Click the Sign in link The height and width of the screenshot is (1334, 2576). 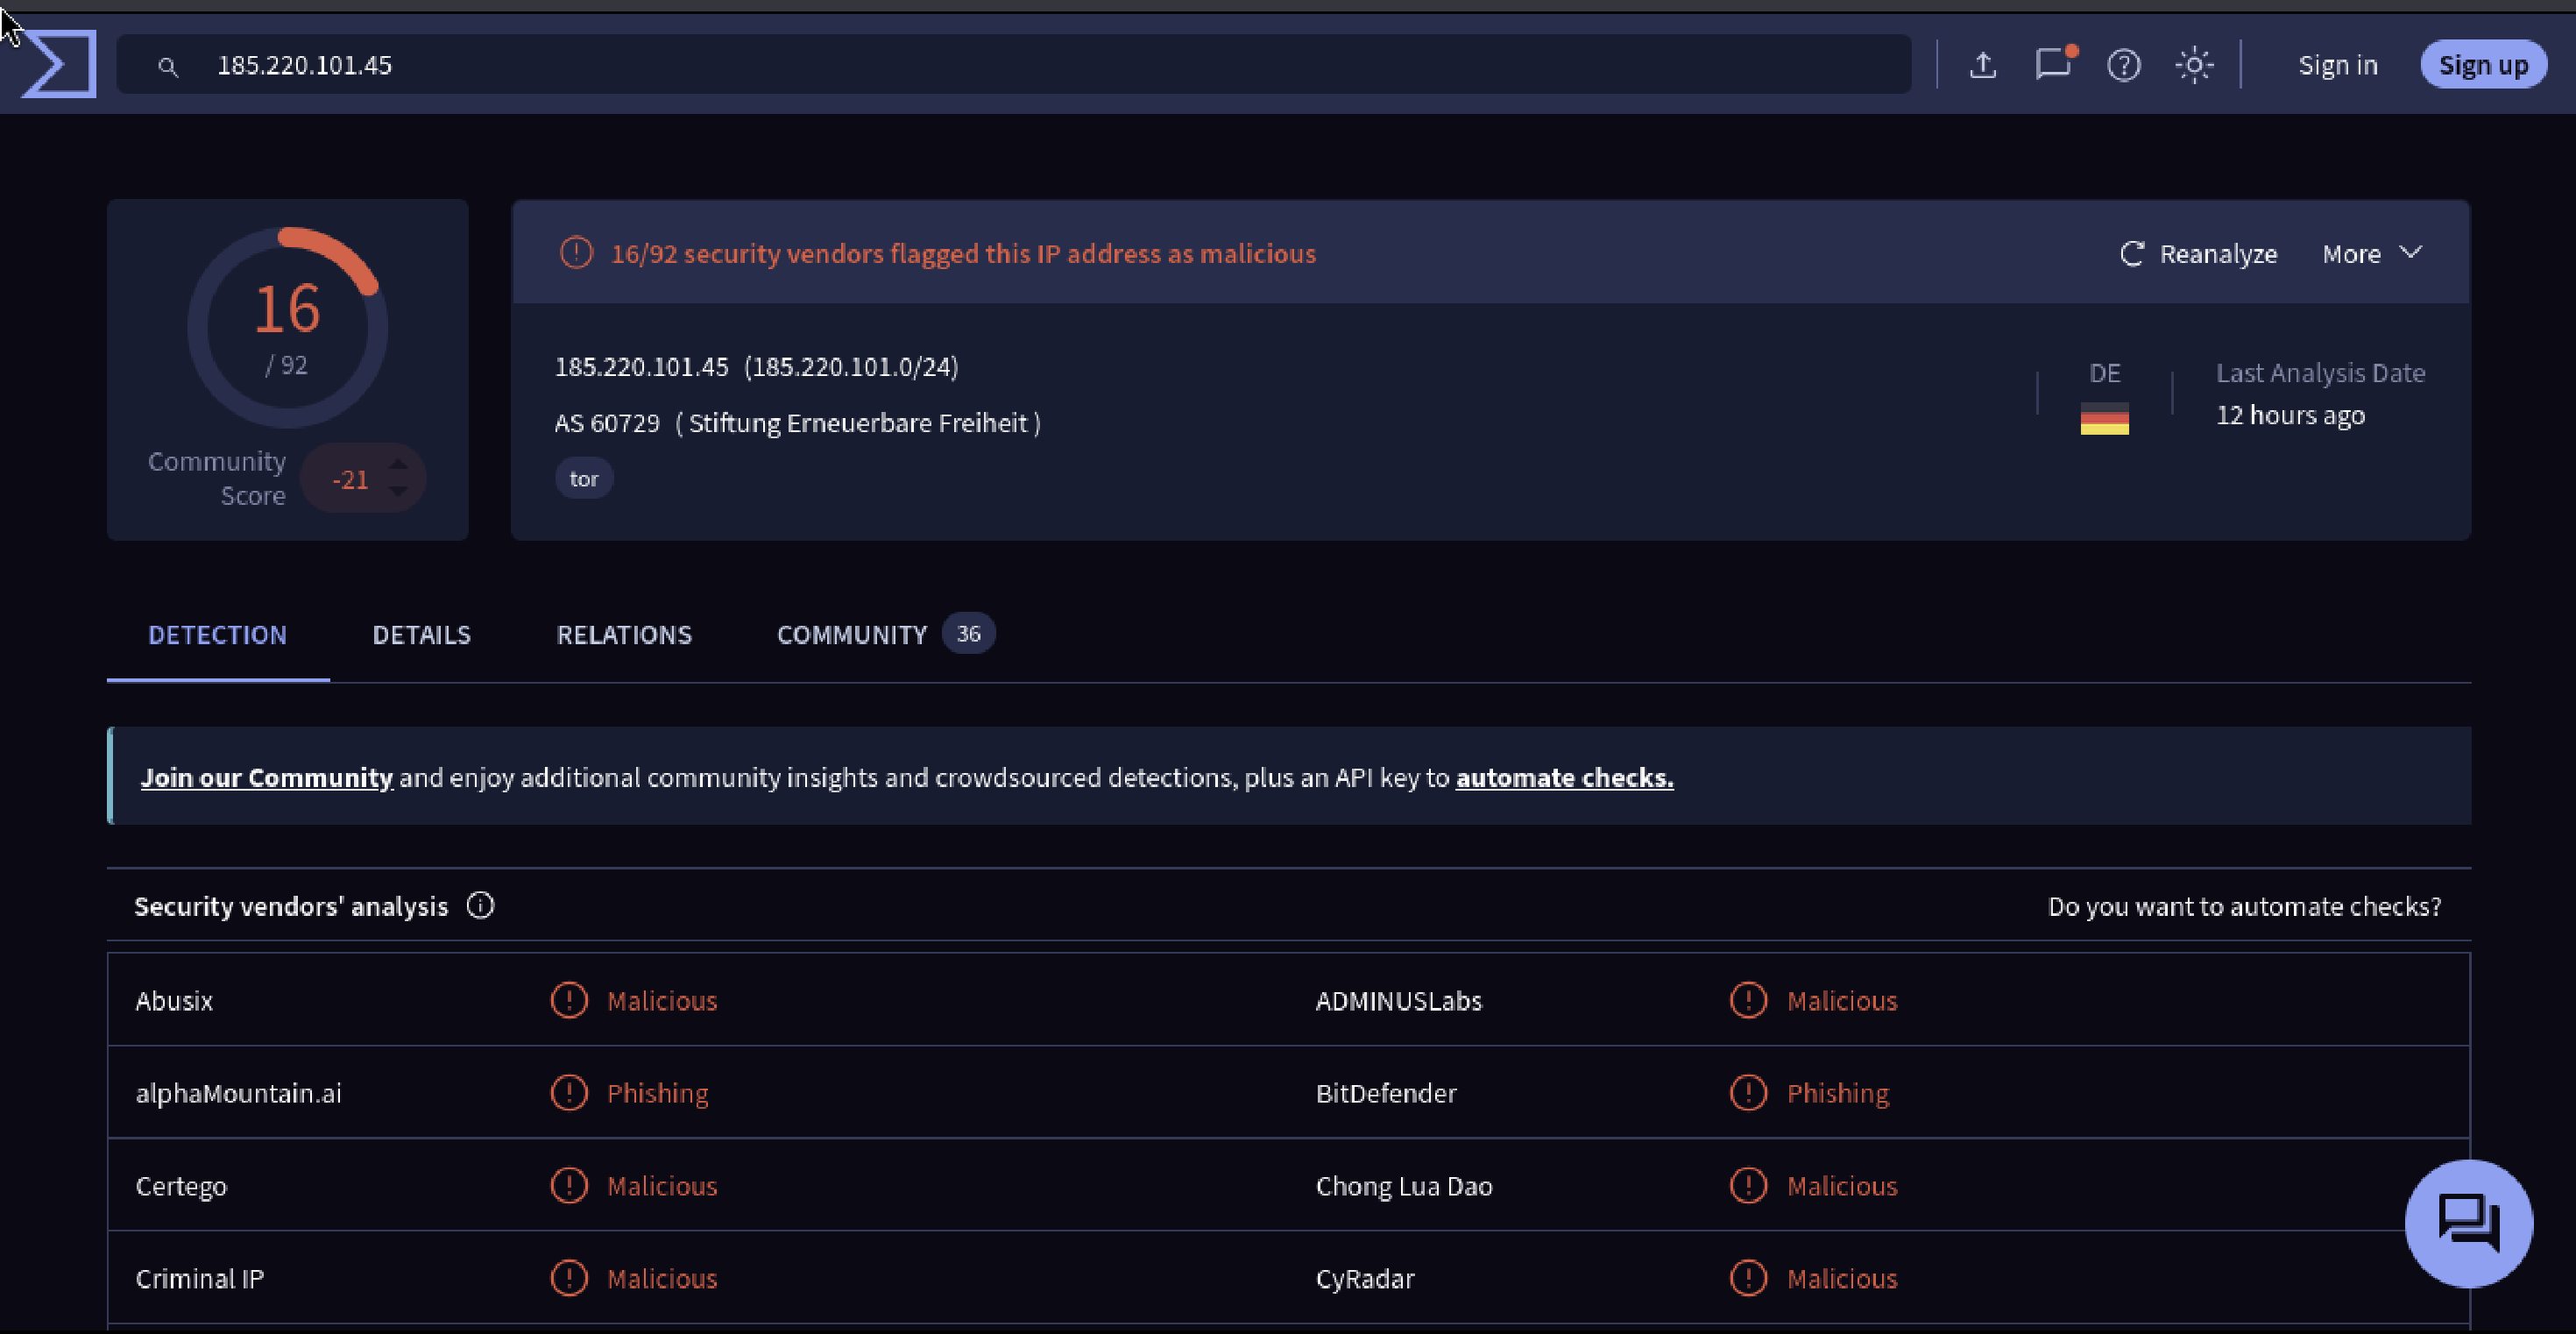2338,65
